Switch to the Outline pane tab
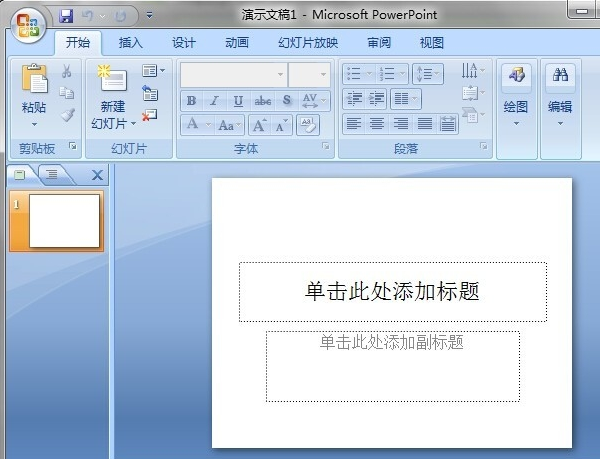 pos(52,174)
